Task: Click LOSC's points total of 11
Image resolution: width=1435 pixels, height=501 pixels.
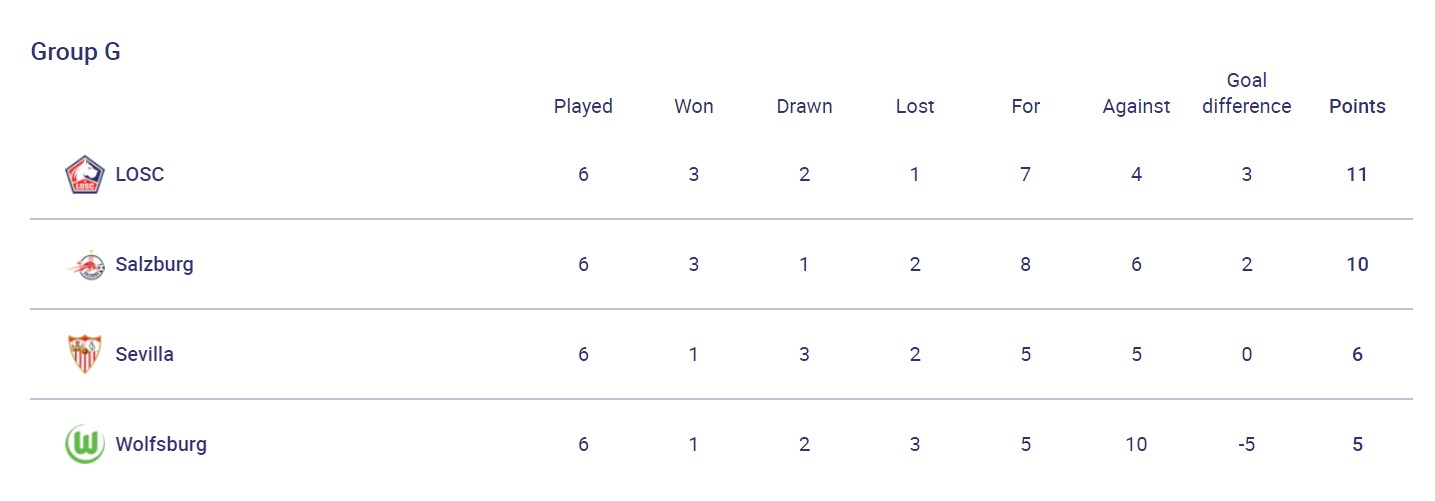Action: [1357, 175]
